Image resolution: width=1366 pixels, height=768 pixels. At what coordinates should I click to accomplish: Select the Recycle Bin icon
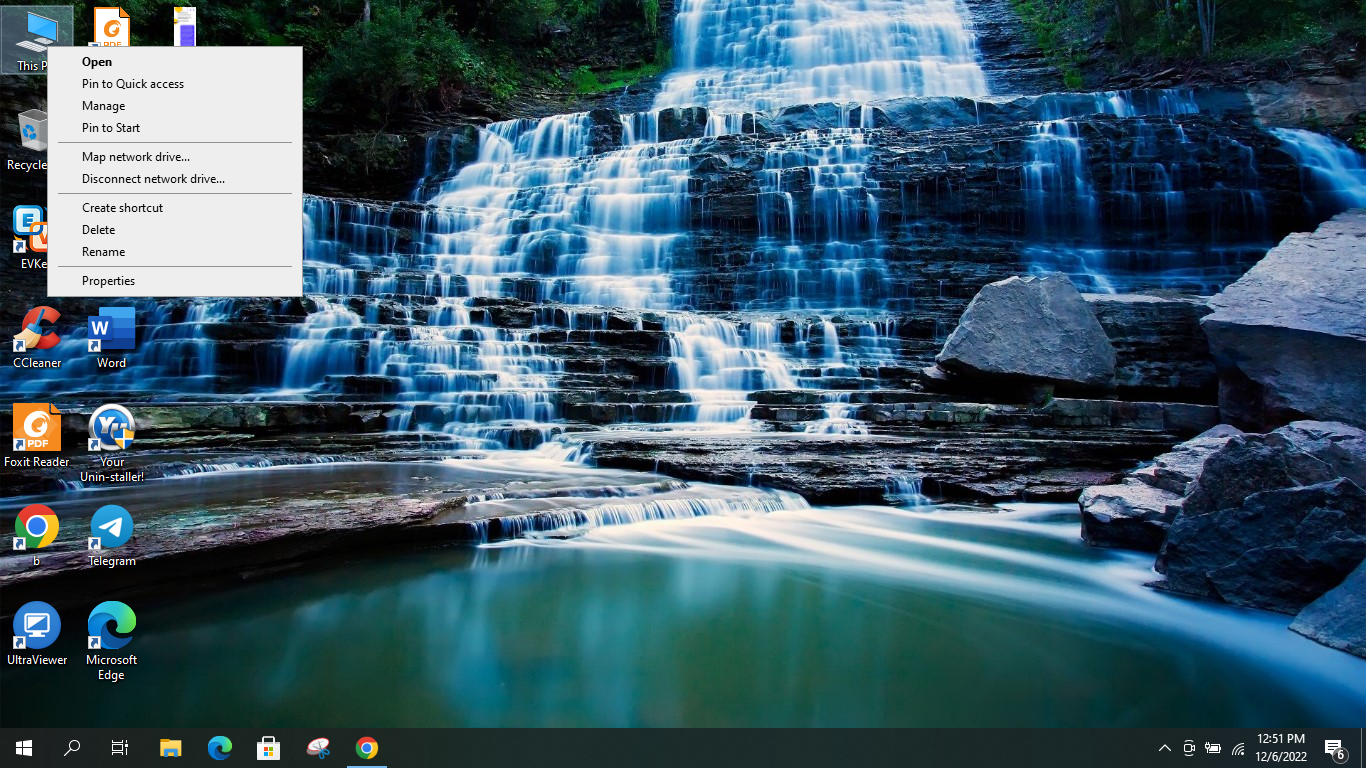tap(30, 135)
